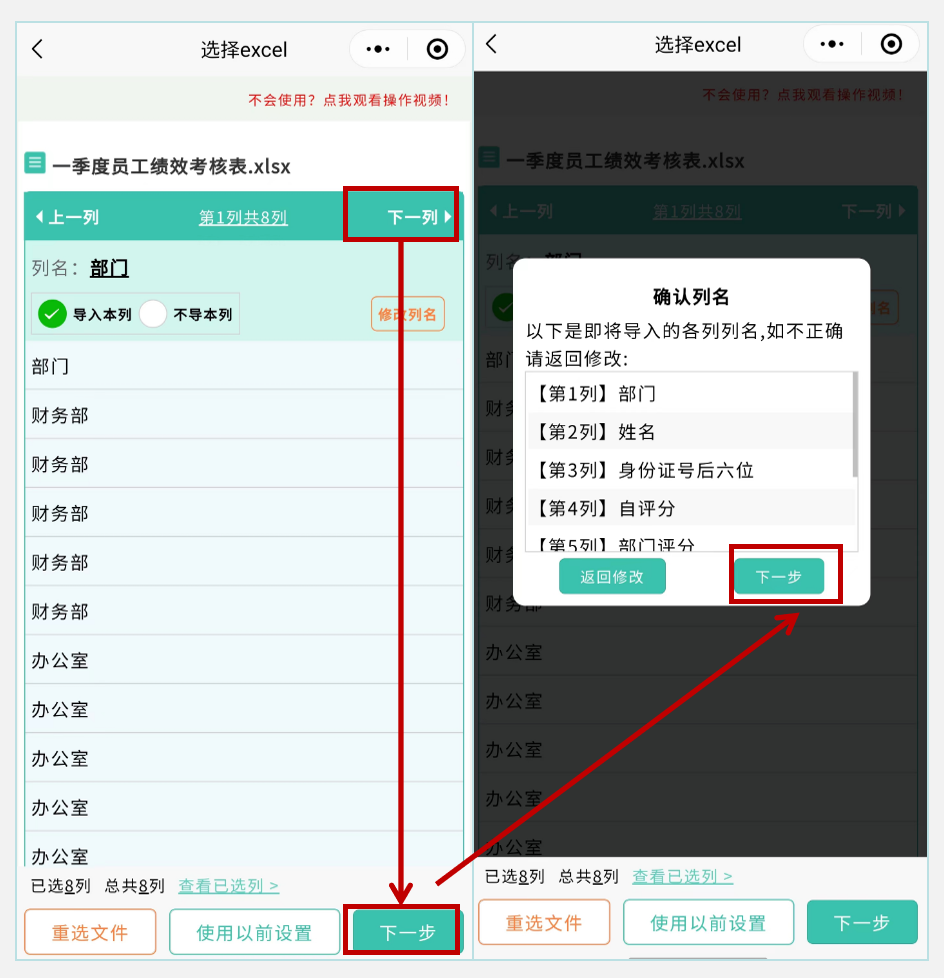This screenshot has width=944, height=978.
Task: Go to 下一列 on left screen
Action: coord(419,217)
